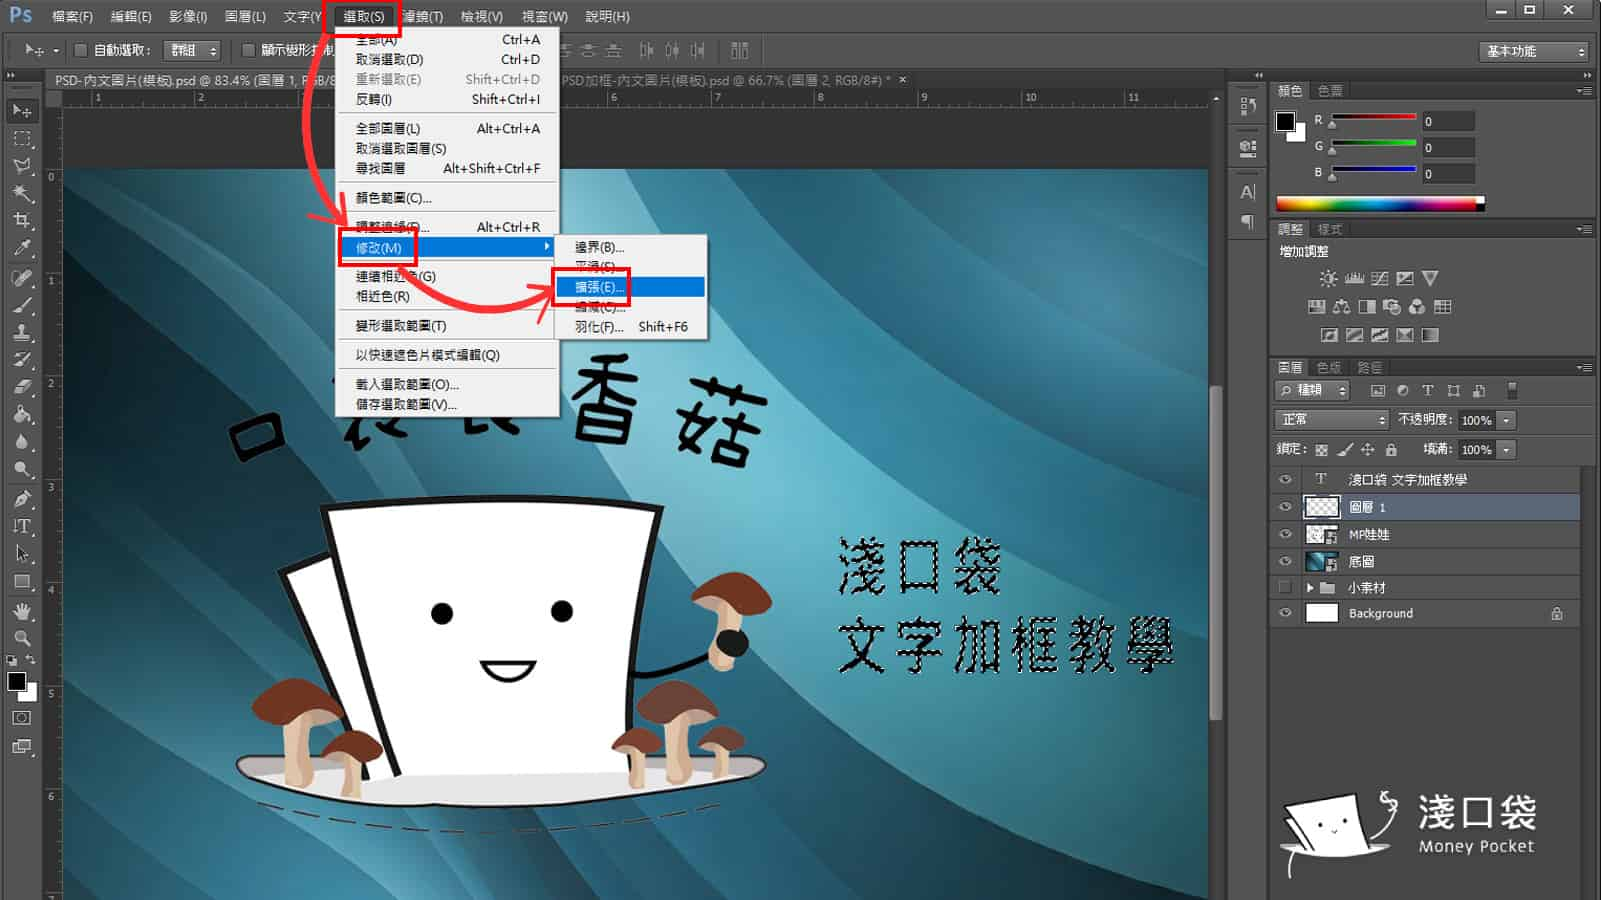This screenshot has width=1601, height=900.
Task: Add a Curves adjustment
Action: (x=1380, y=278)
